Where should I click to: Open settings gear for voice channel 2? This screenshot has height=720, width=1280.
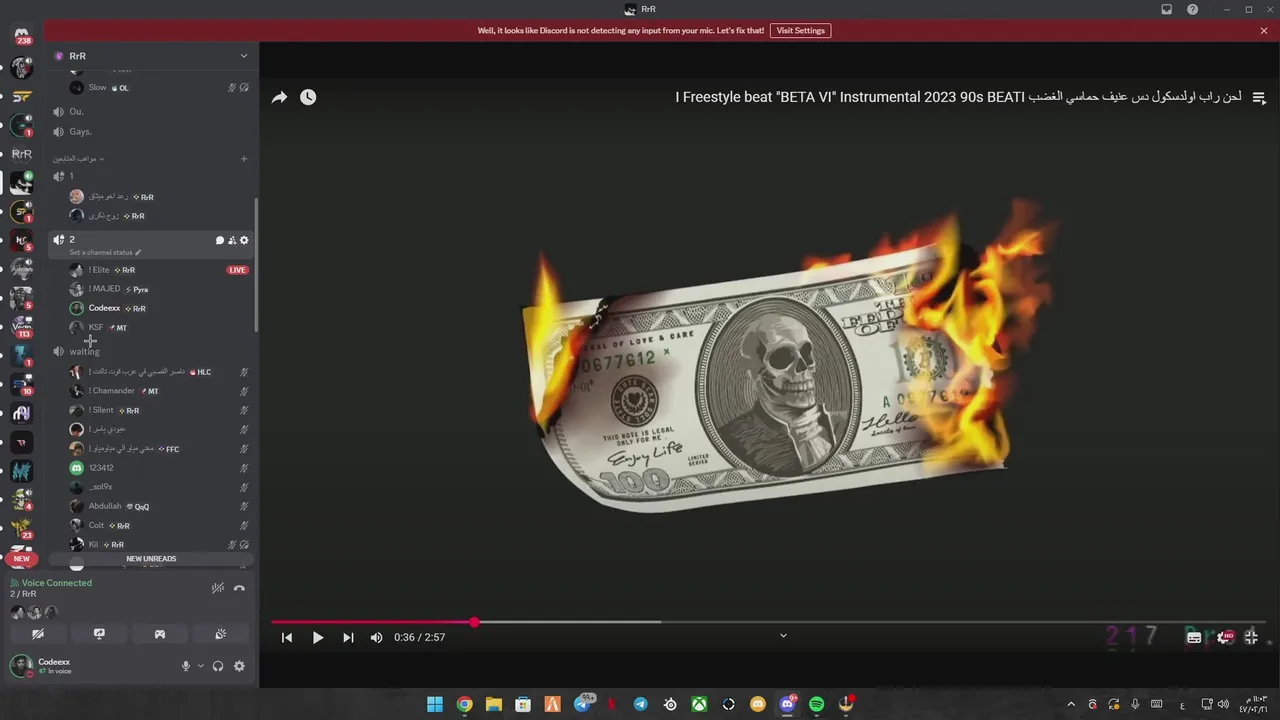coord(244,240)
